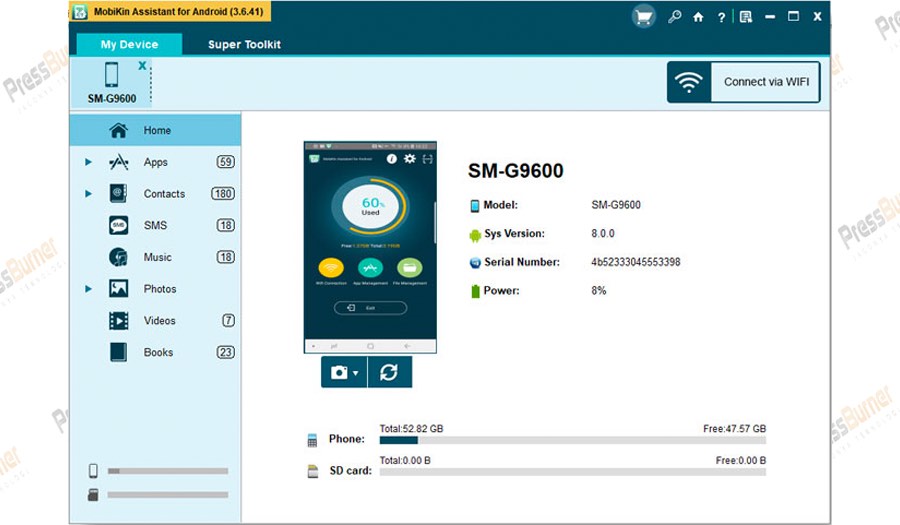Click the Connect via WIFI button

pos(744,82)
